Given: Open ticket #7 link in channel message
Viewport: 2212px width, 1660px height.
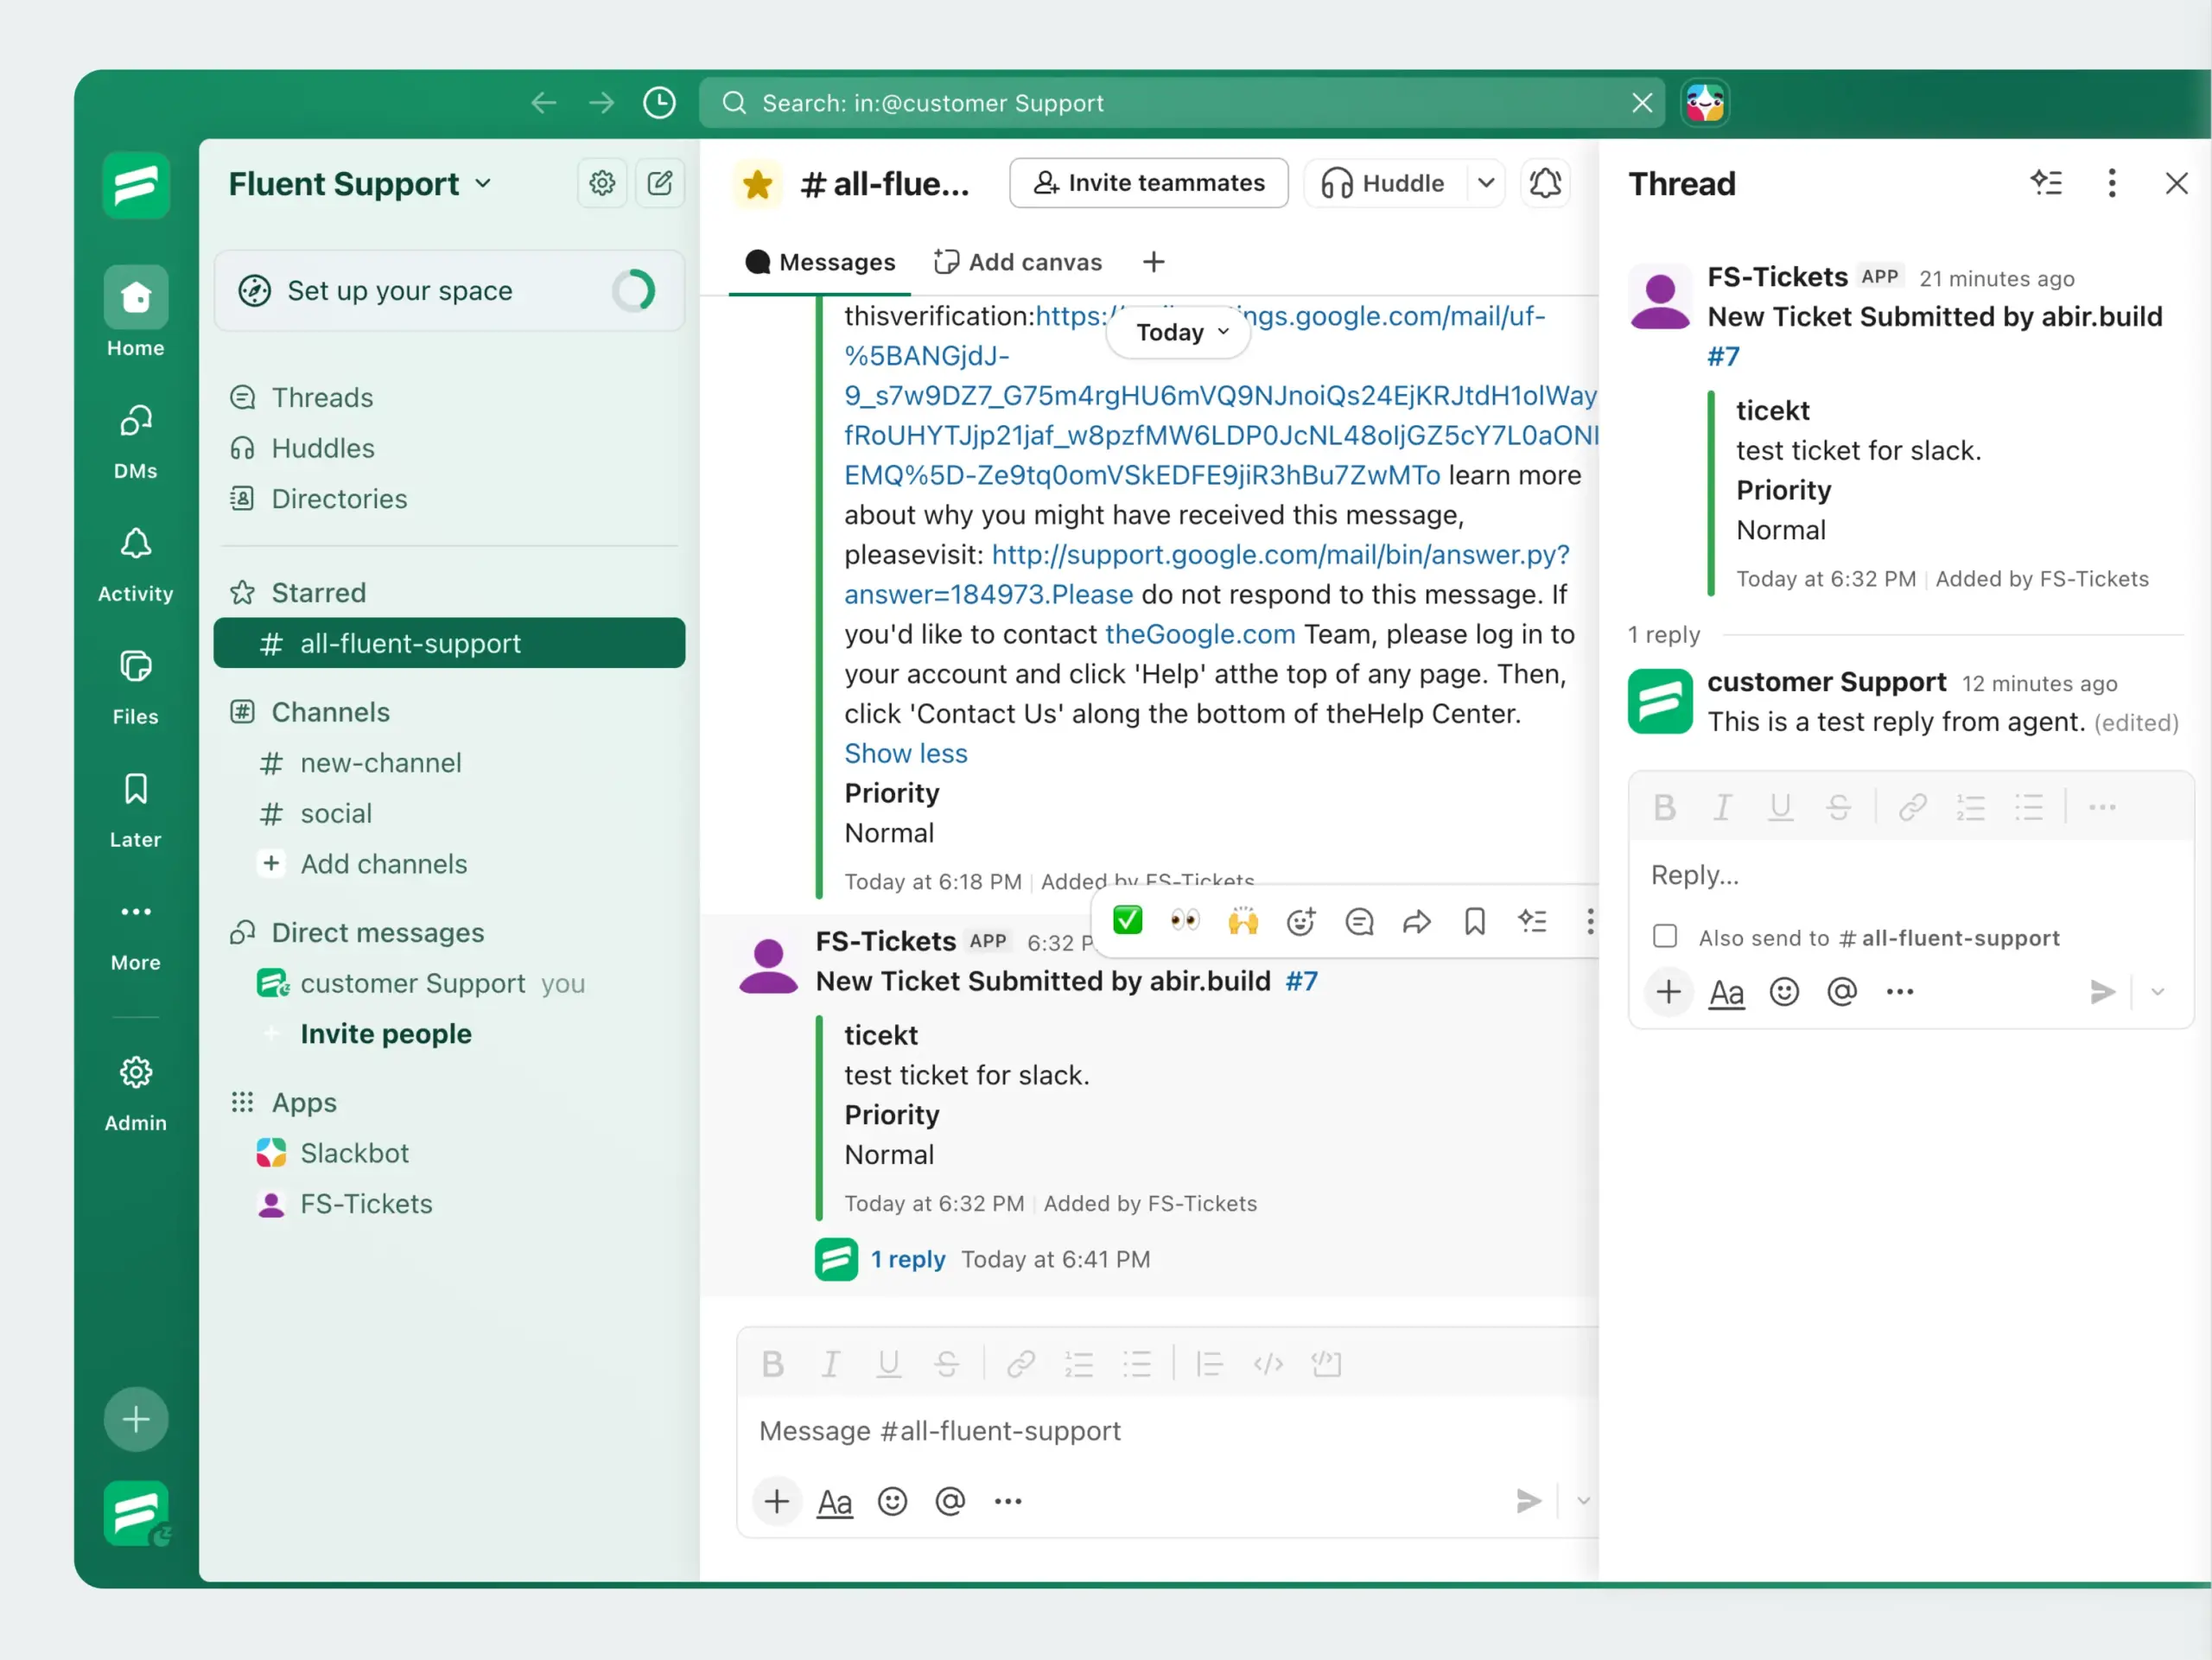Looking at the screenshot, I should (1301, 981).
